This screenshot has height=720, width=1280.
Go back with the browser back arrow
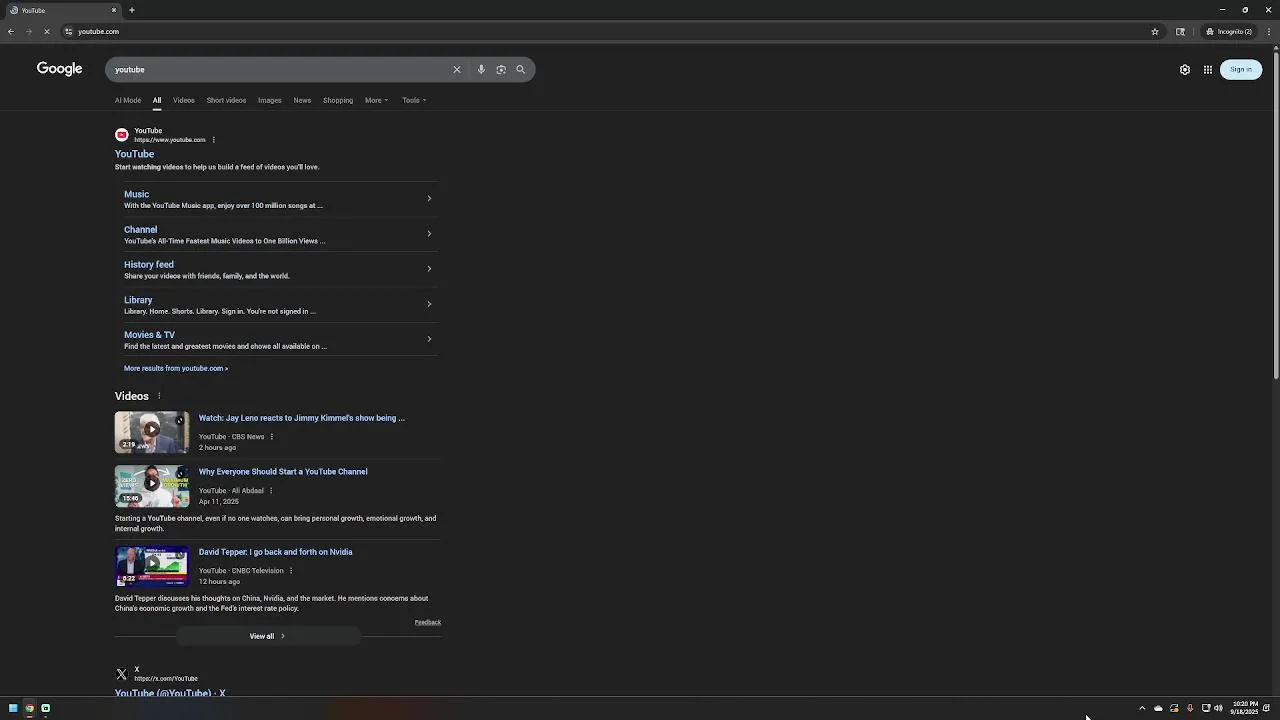tap(10, 32)
